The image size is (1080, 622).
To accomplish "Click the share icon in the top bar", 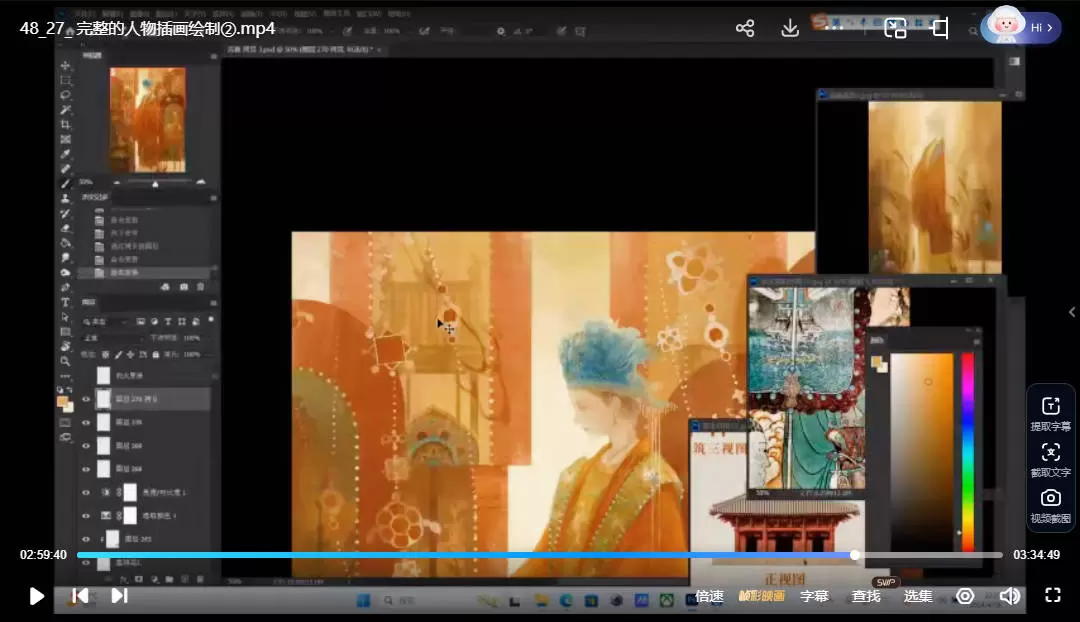I will (745, 28).
